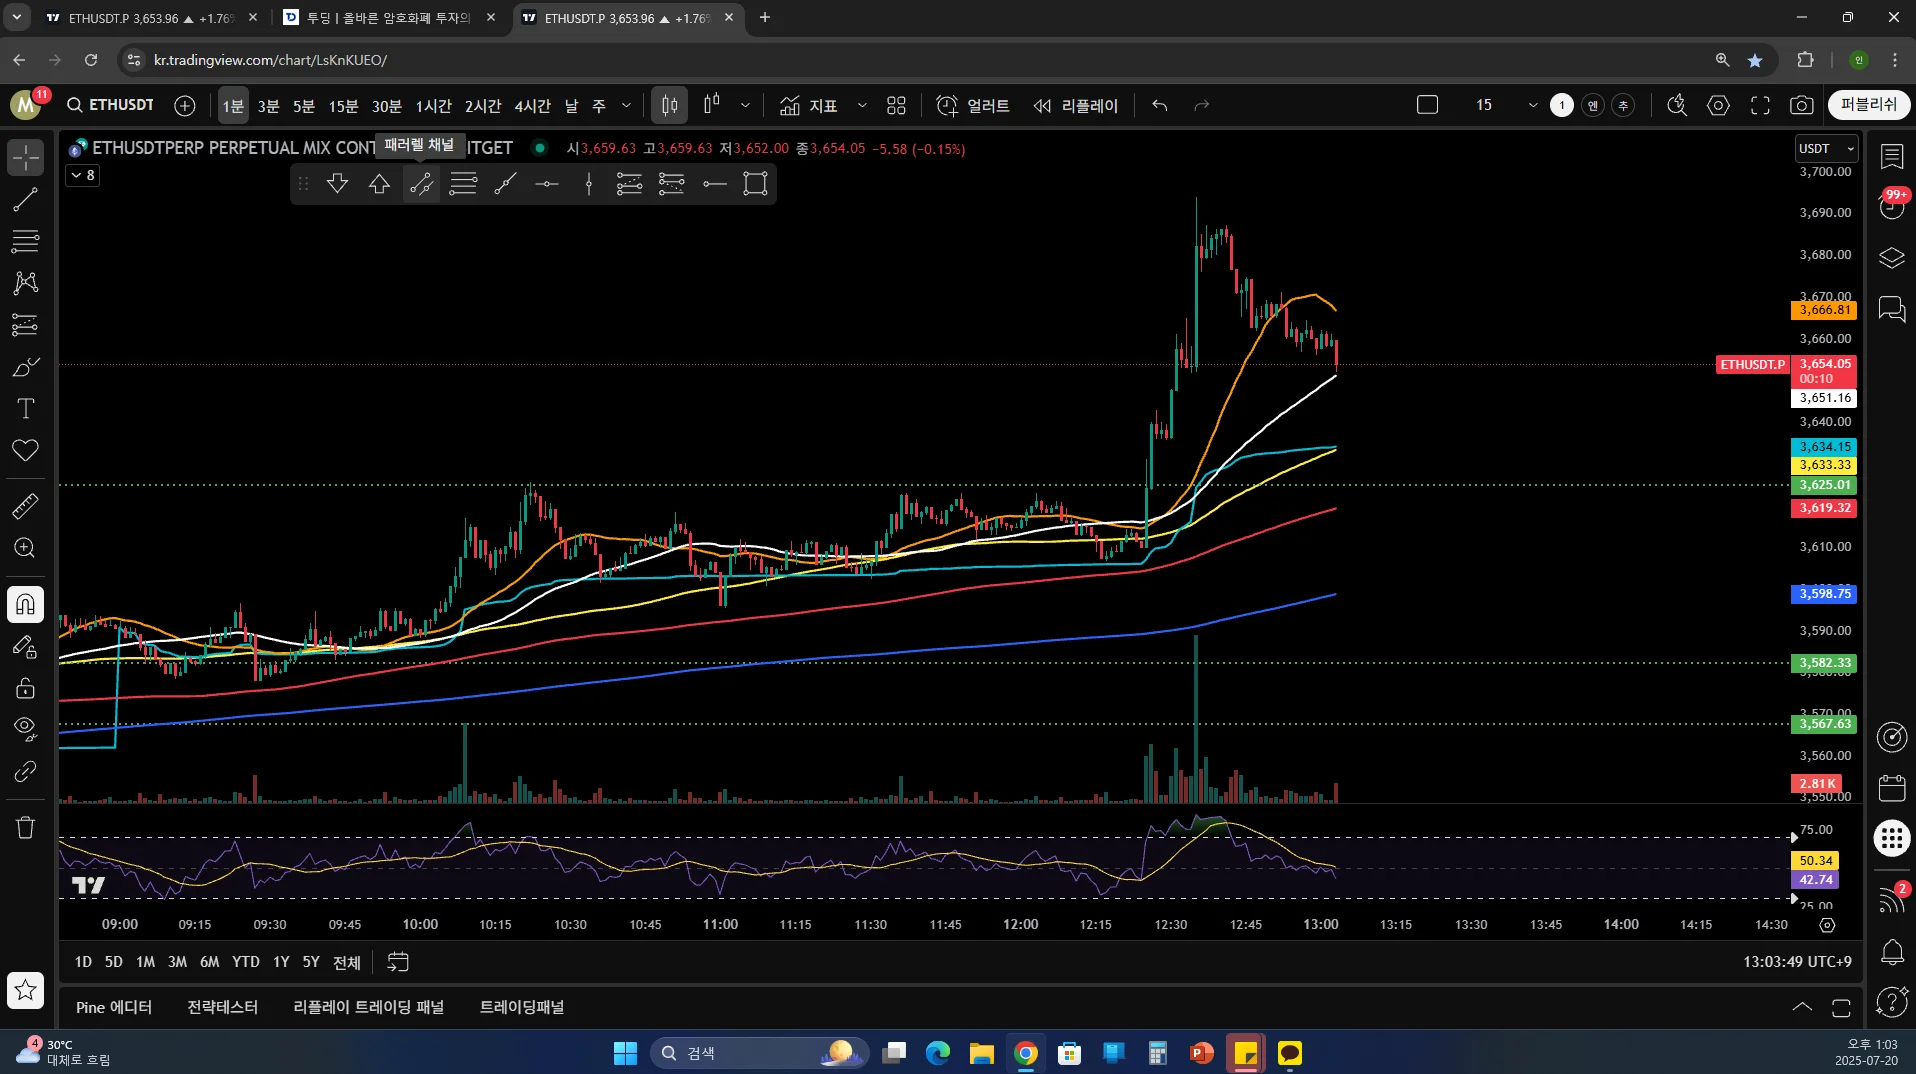Open the brush drawing tool
This screenshot has height=1074, width=1916.
(x=25, y=367)
